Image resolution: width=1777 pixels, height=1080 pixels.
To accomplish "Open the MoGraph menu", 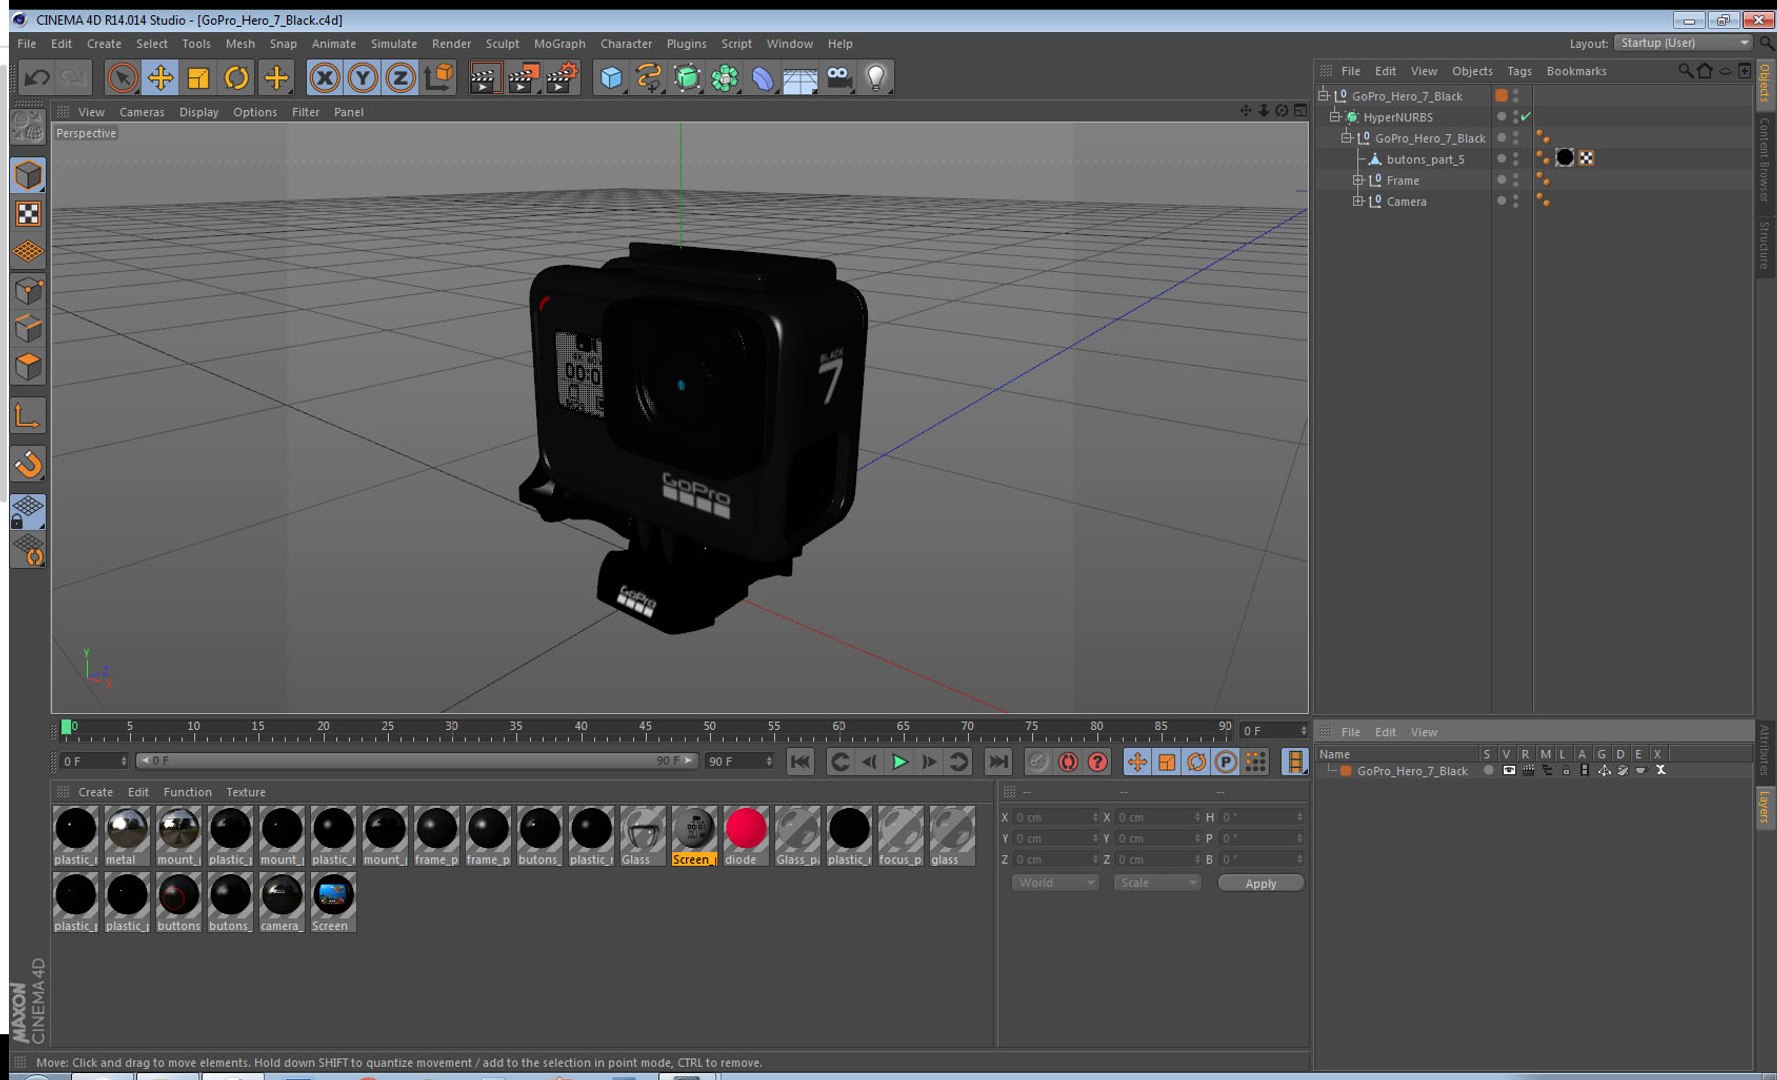I will coord(559,44).
